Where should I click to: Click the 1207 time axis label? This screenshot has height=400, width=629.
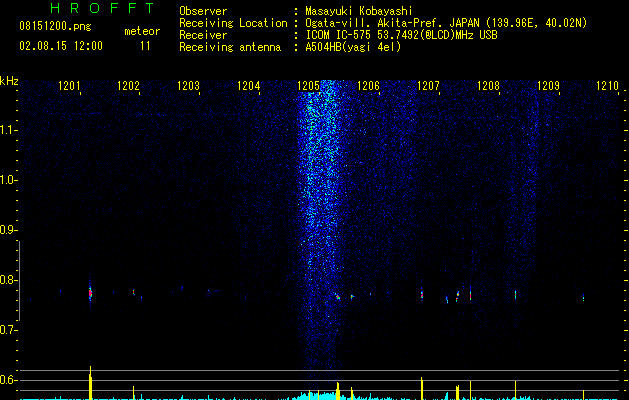click(428, 85)
